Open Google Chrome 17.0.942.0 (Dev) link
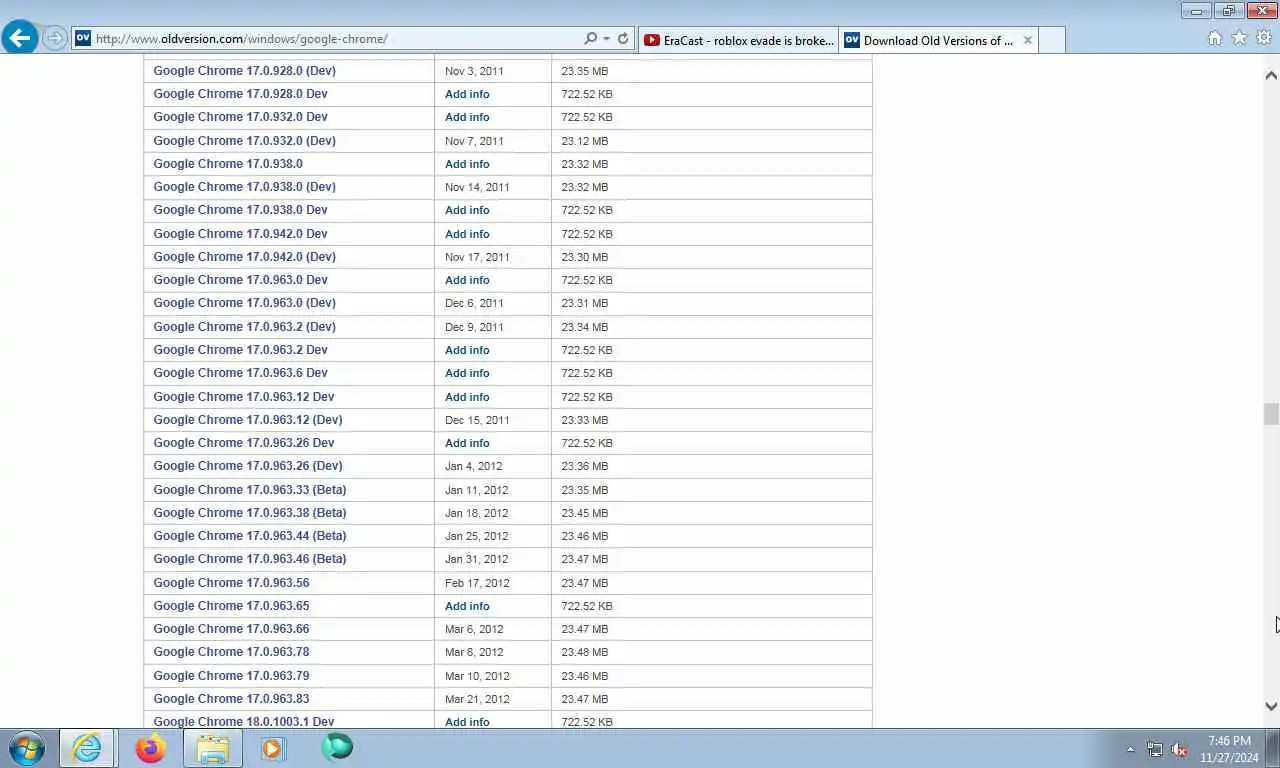Screen dimensions: 1280x768 244,257
